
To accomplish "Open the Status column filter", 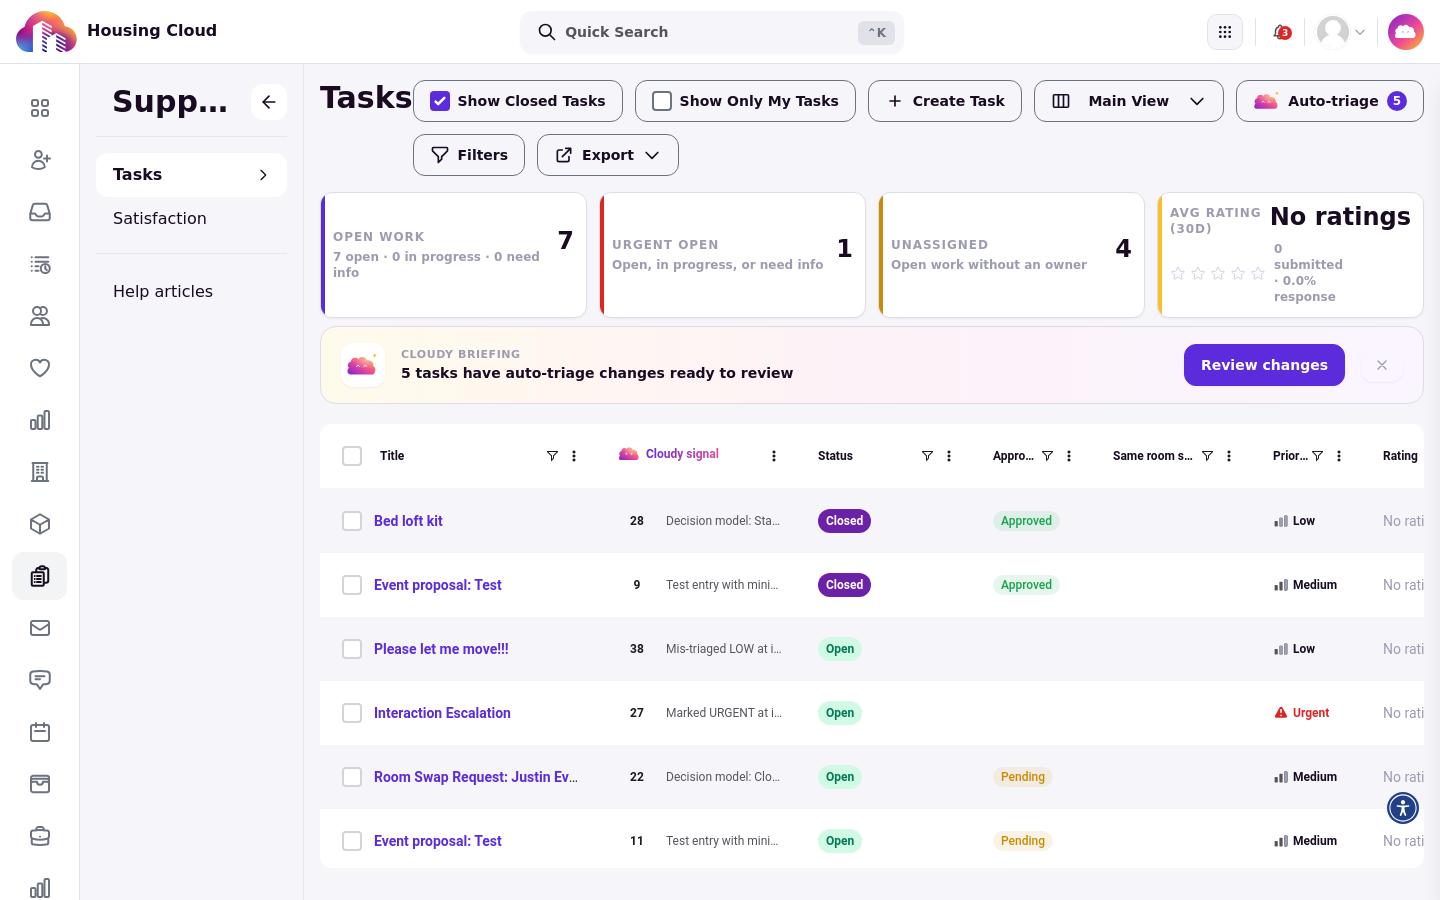I will (927, 456).
